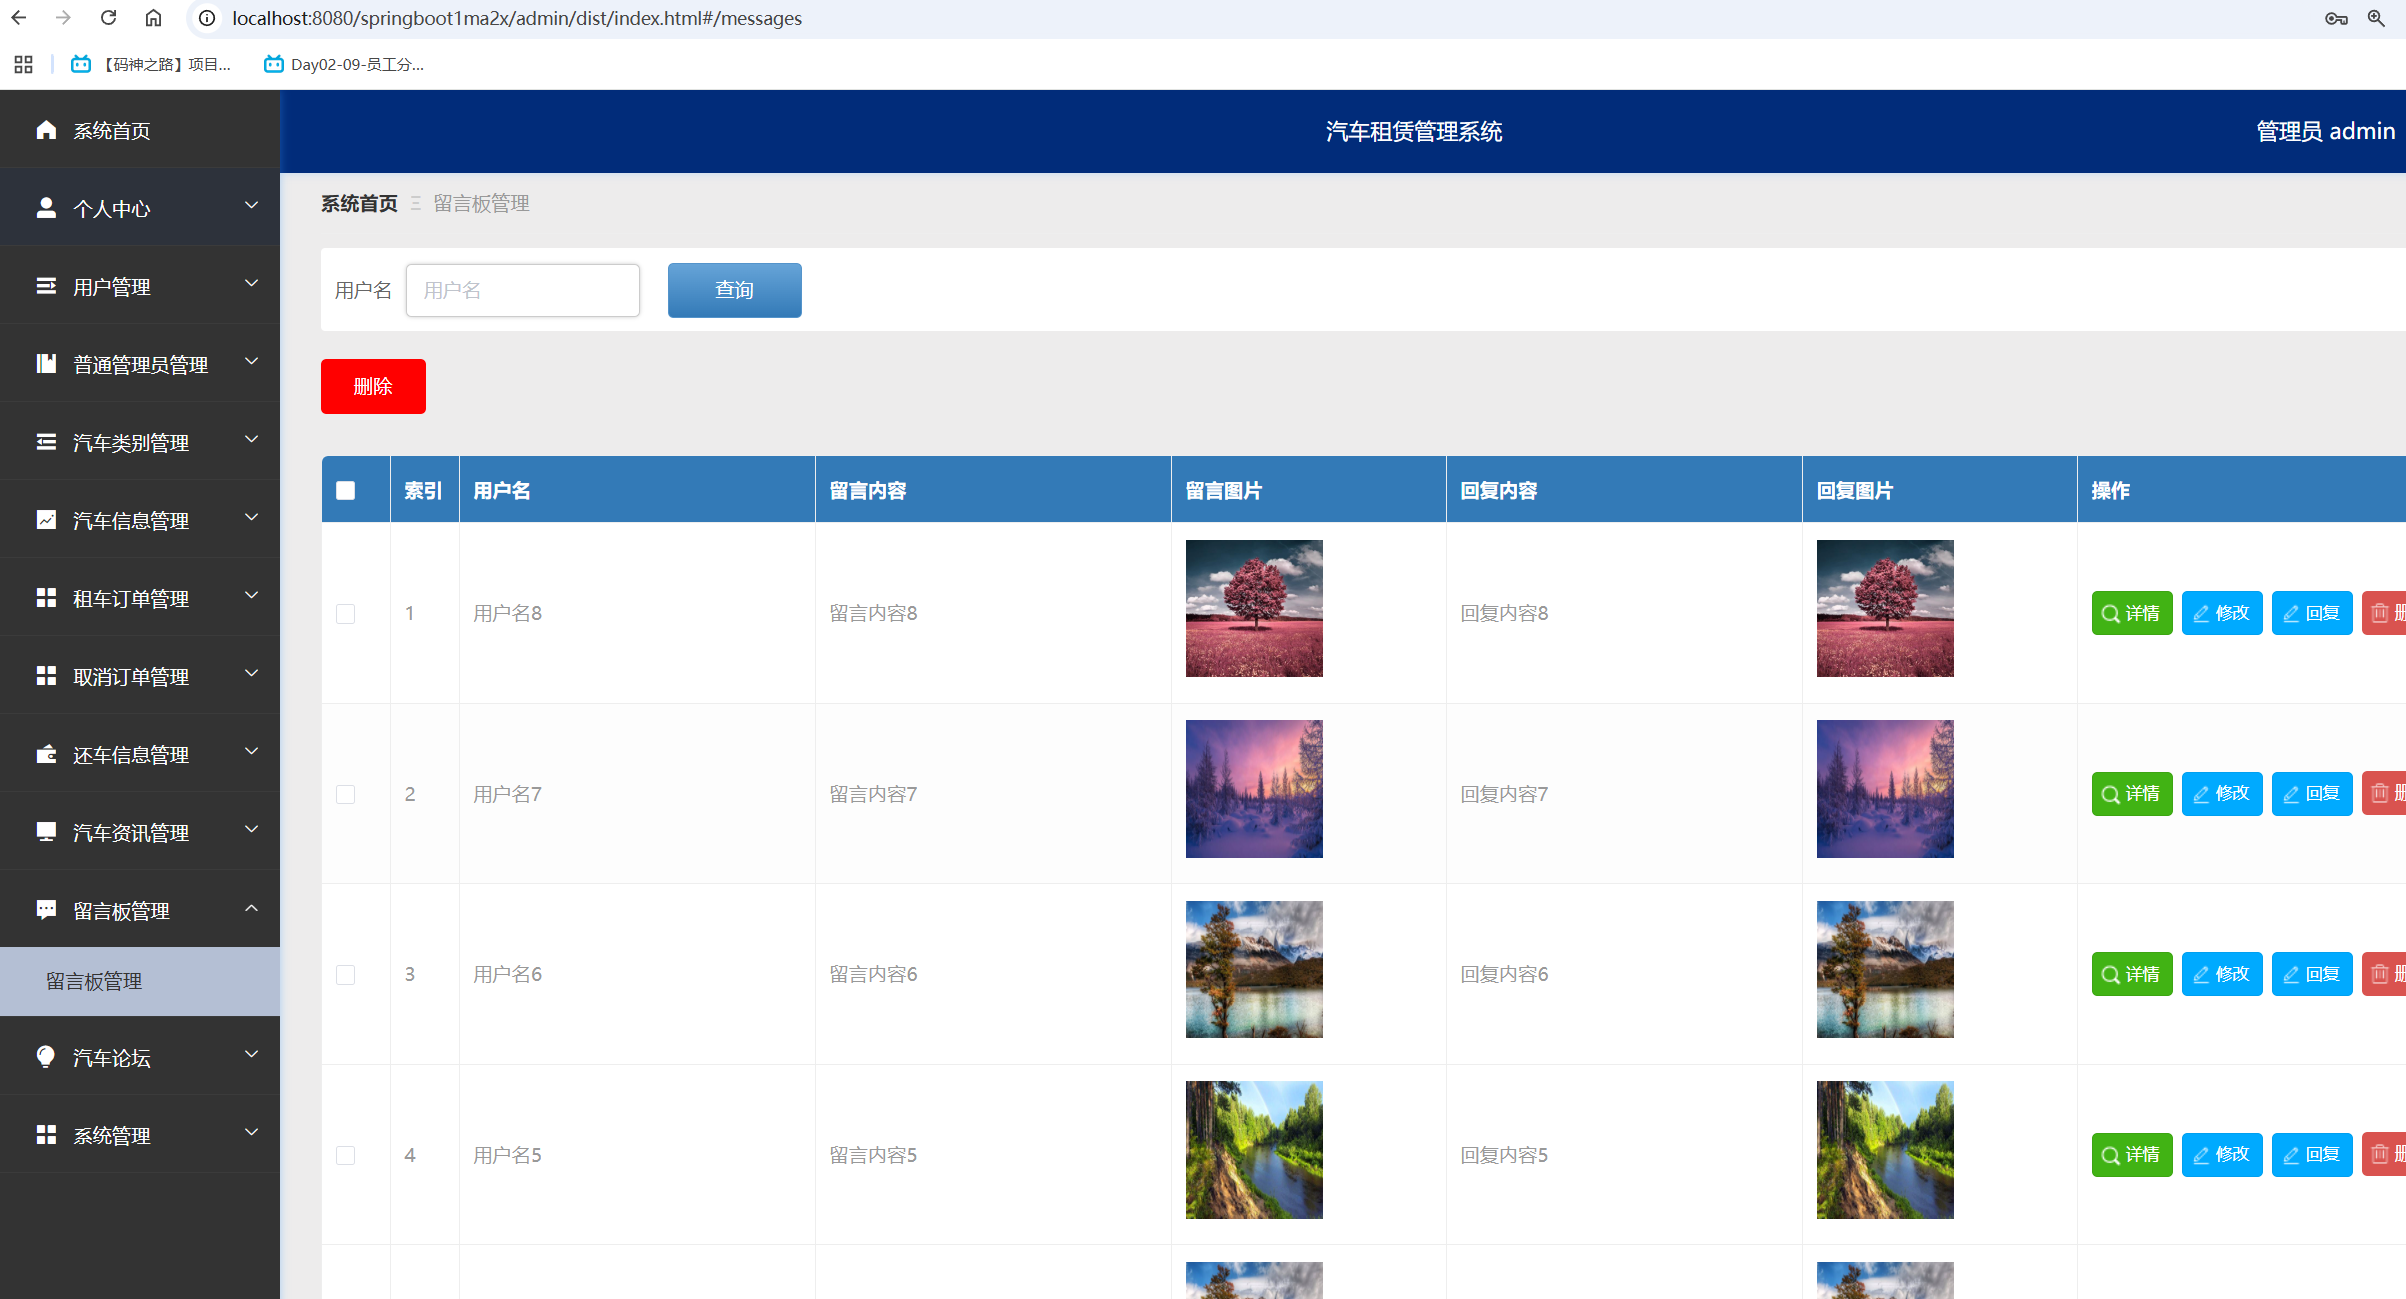Collapse the 留言板管理 chevron
This screenshot has height=1299, width=2406.
click(x=252, y=908)
